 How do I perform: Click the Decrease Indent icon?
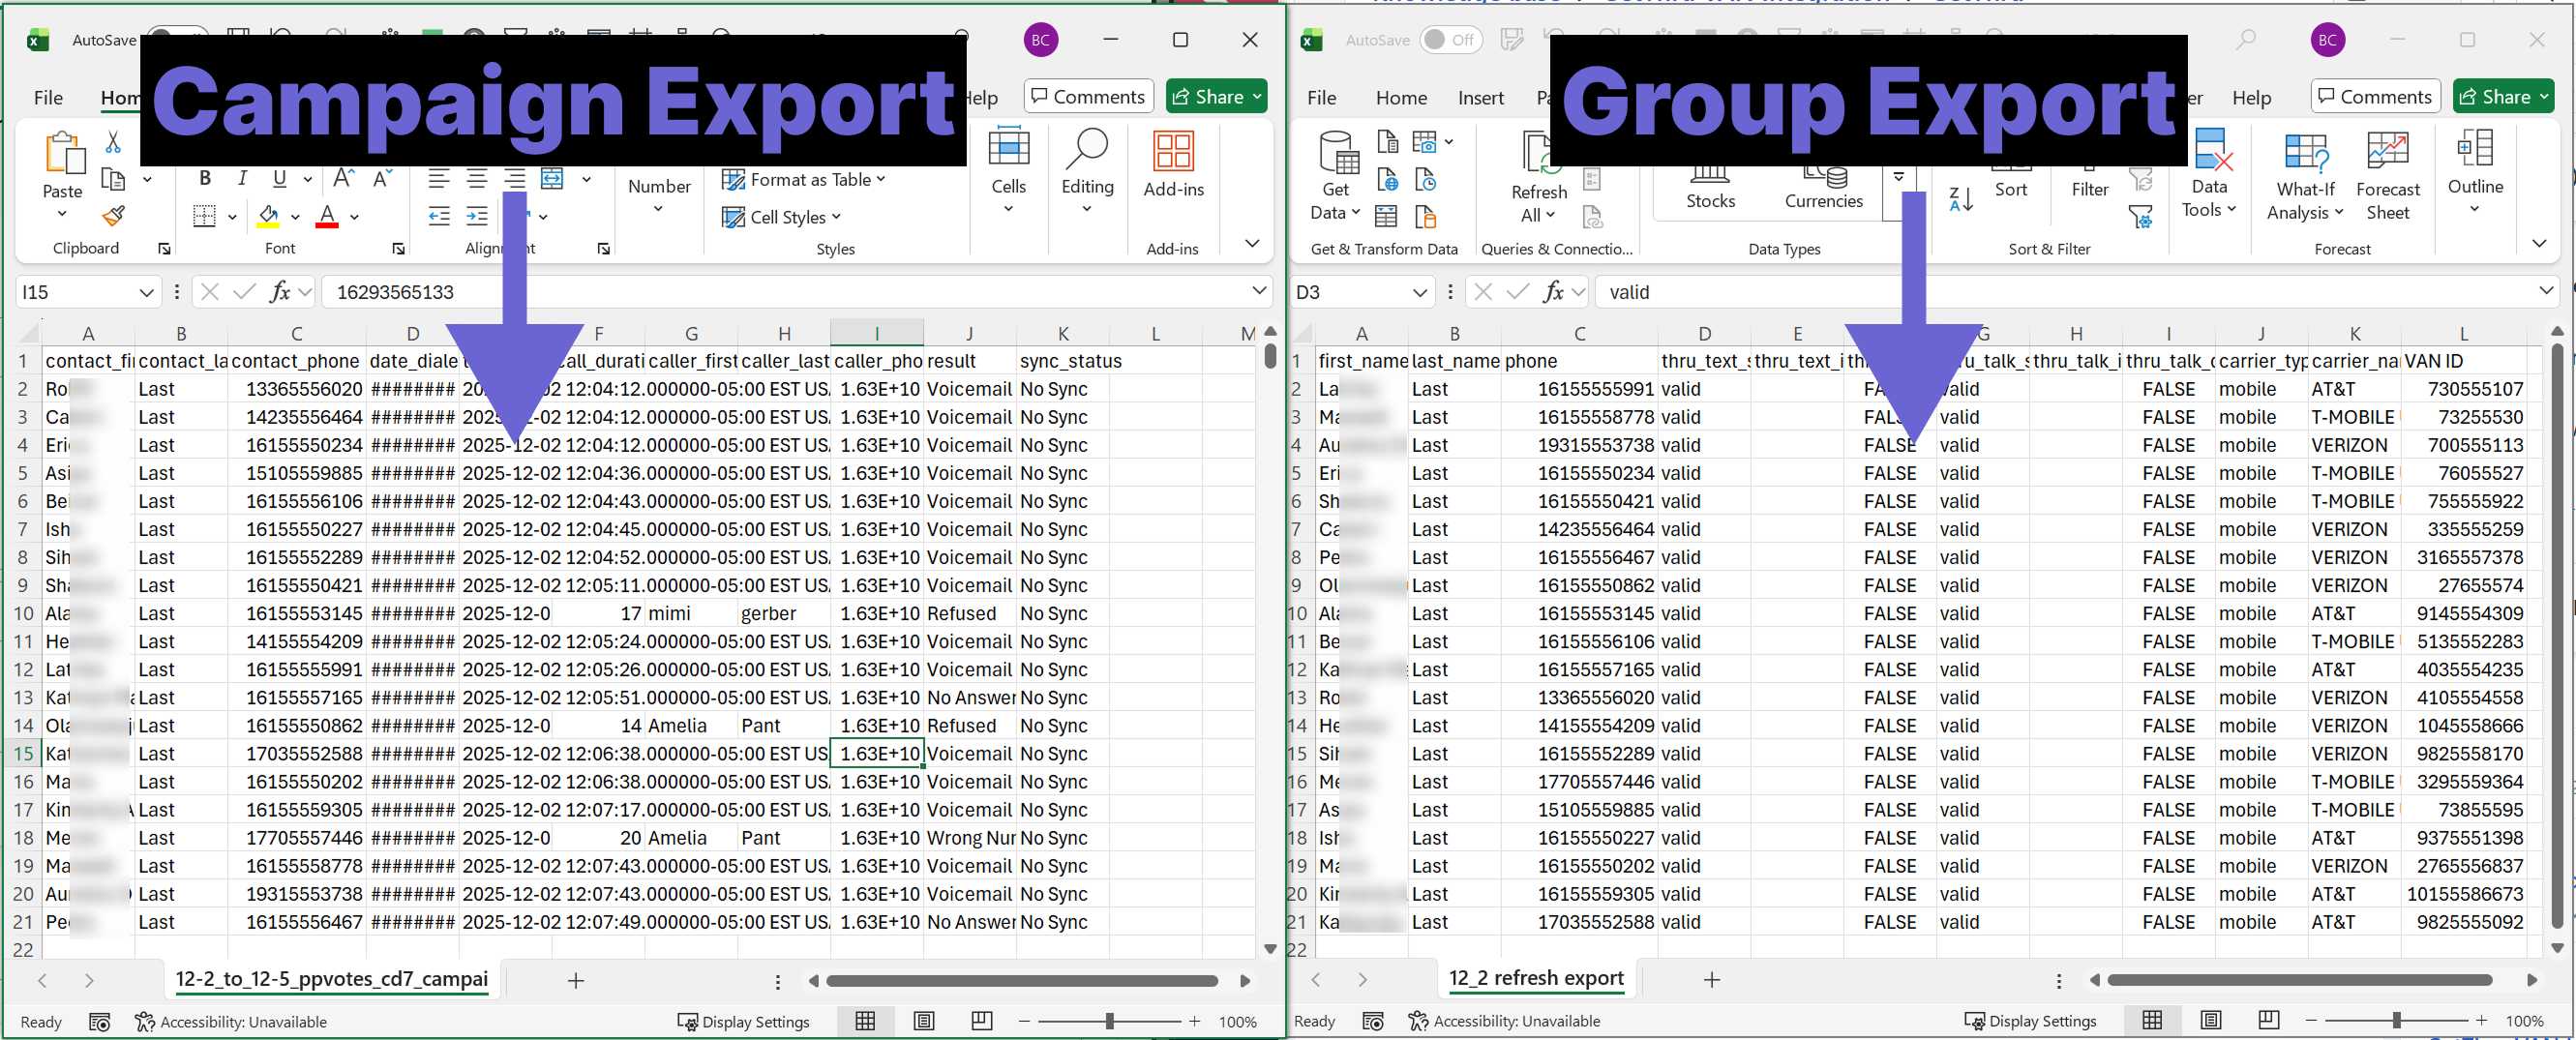coord(438,216)
